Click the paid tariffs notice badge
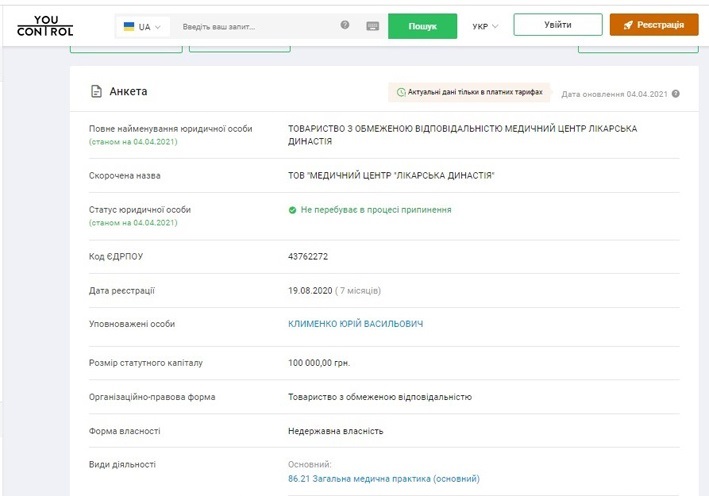This screenshot has width=709, height=496. pyautogui.click(x=469, y=92)
